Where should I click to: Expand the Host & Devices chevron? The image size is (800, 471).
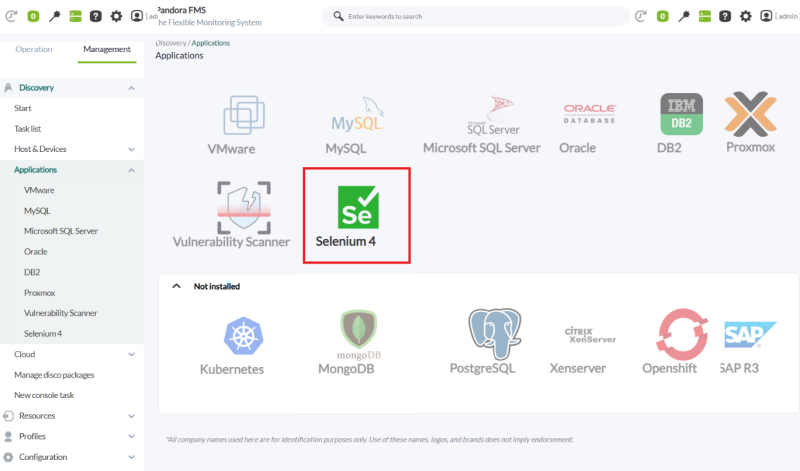(x=131, y=150)
